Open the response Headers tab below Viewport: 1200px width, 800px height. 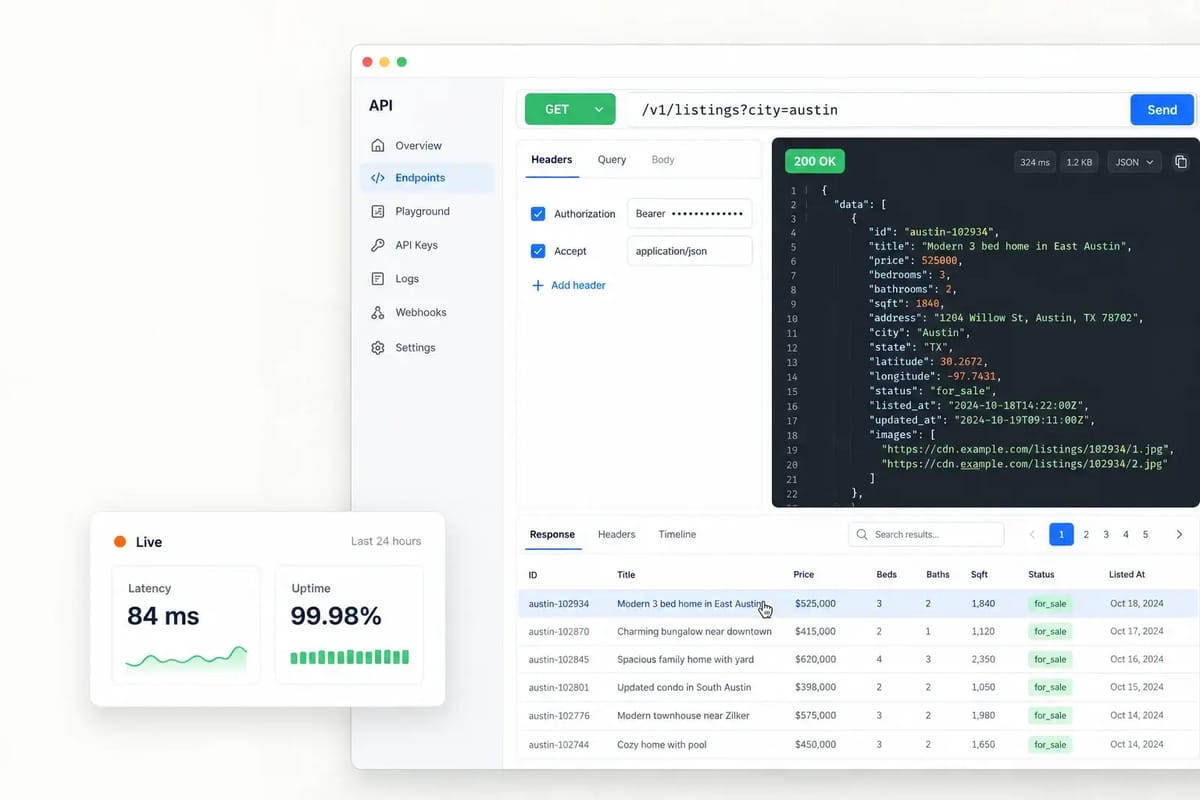coord(616,534)
